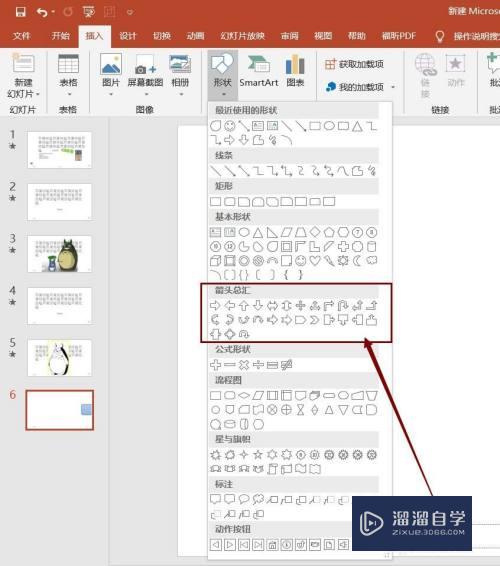
Task: Switch to the 切换 ribbon tab
Action: 162,36
